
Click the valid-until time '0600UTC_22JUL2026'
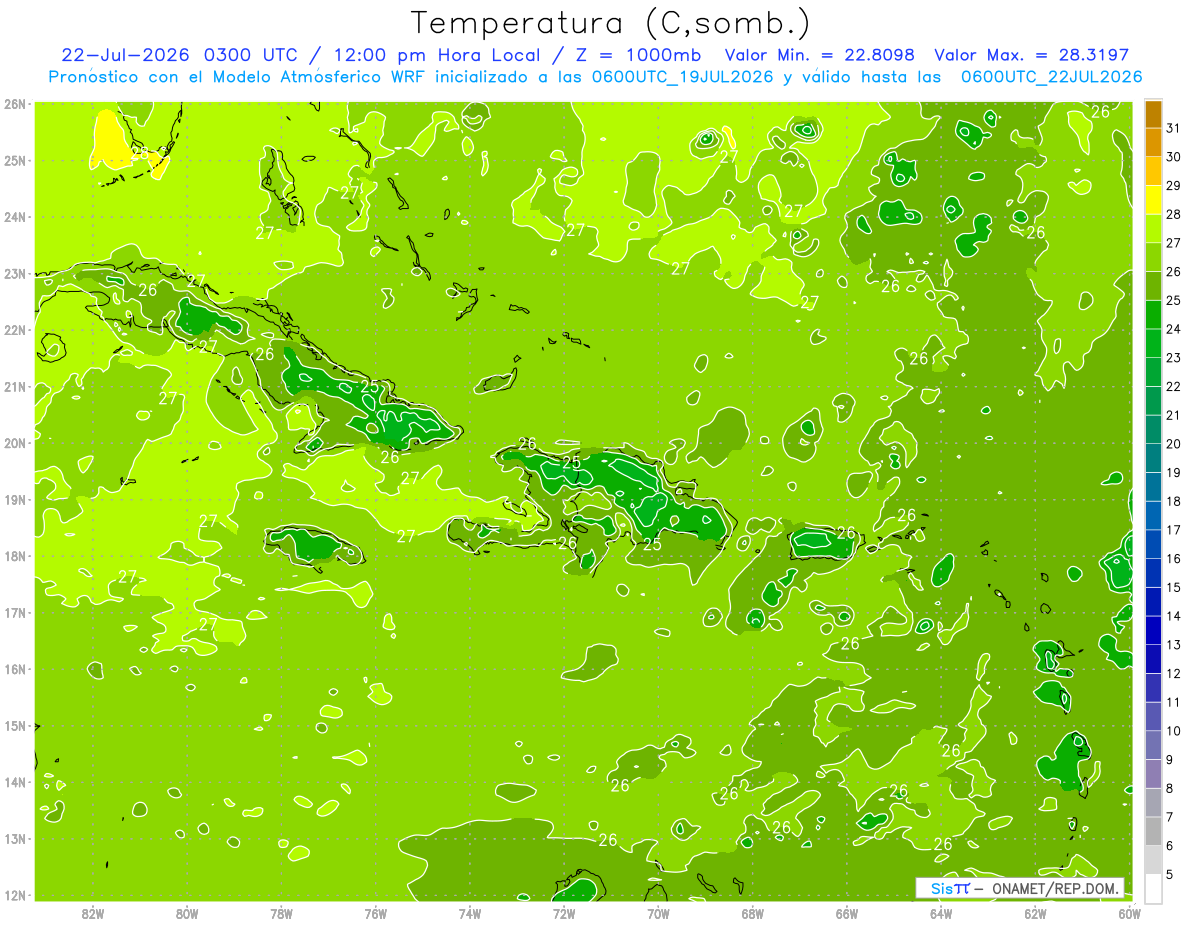tap(1052, 77)
